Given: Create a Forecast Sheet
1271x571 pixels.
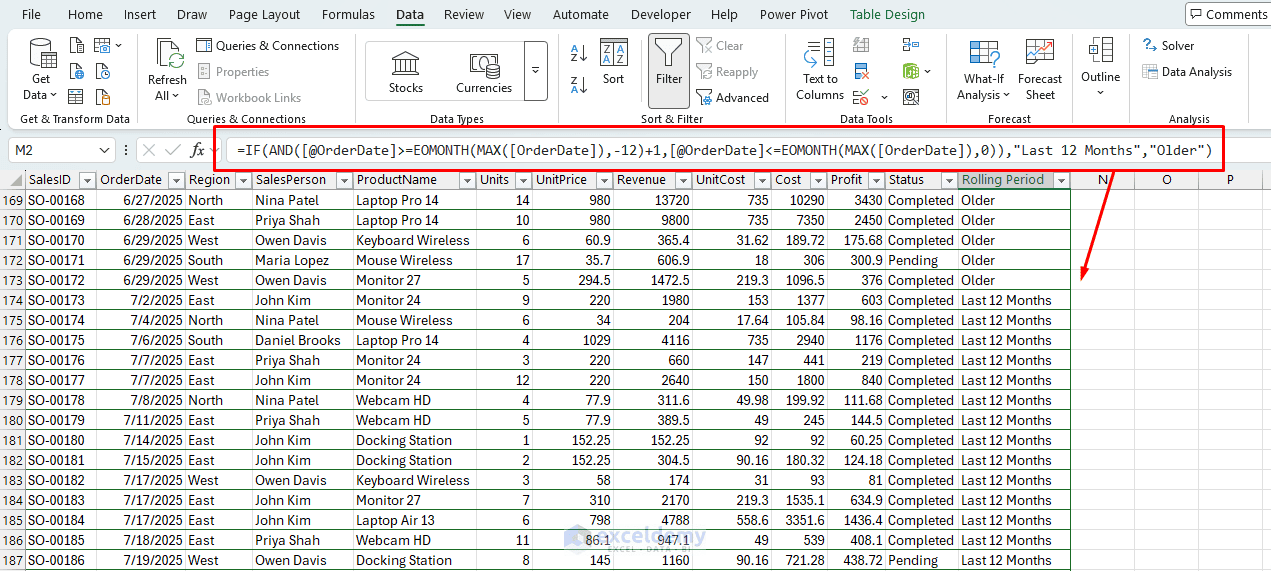Looking at the screenshot, I should tap(1040, 68).
